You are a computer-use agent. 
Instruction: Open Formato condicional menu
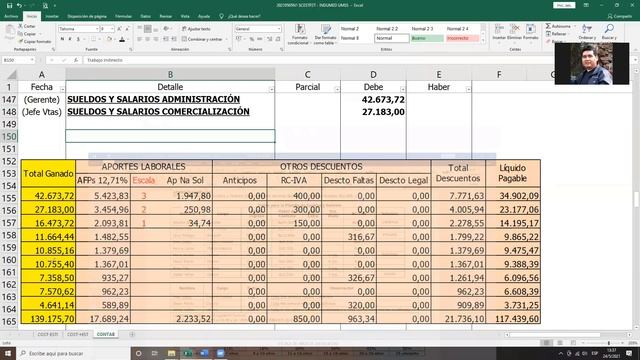pos(300,34)
